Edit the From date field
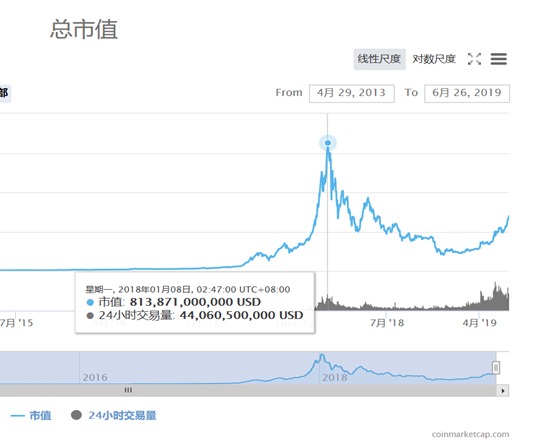Image resolution: width=553 pixels, height=447 pixels. tap(352, 93)
